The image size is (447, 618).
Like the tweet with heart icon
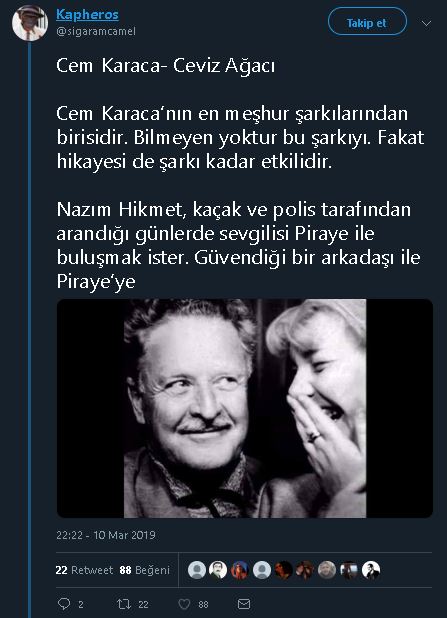tap(184, 604)
